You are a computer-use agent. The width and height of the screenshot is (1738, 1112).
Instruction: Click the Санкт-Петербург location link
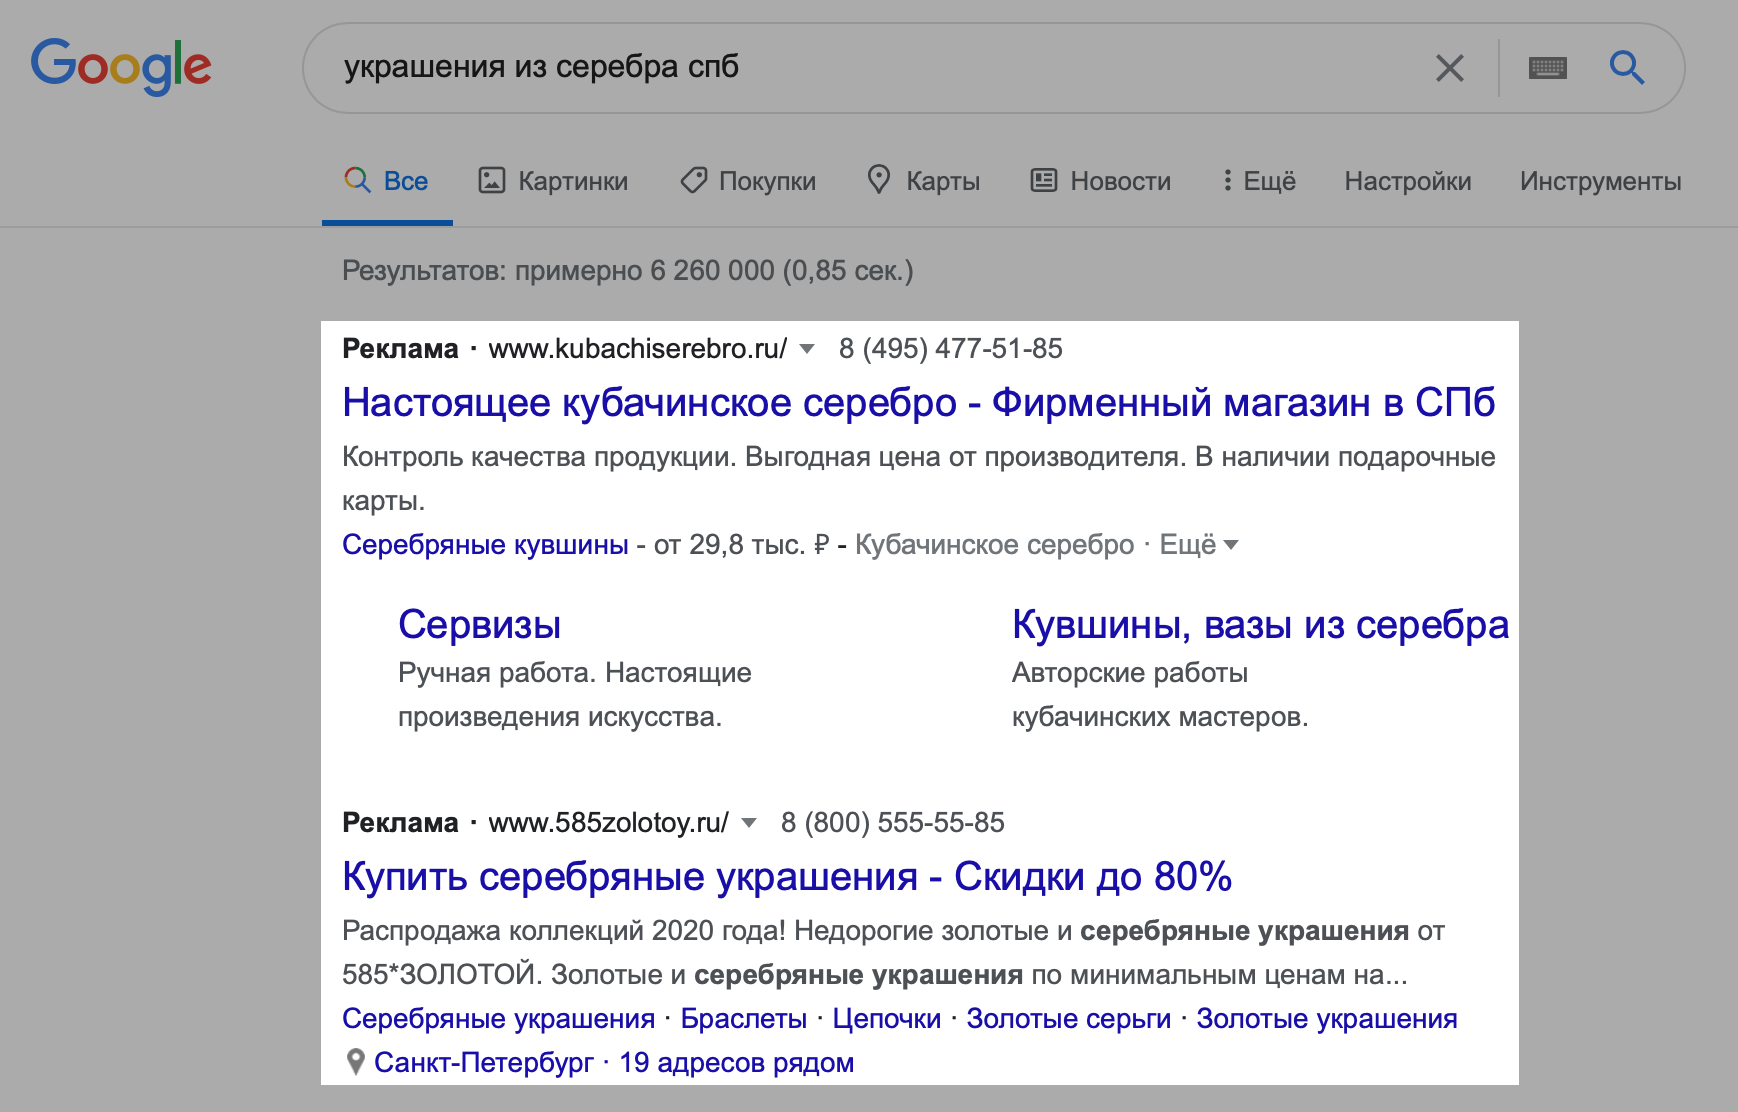[x=484, y=1063]
